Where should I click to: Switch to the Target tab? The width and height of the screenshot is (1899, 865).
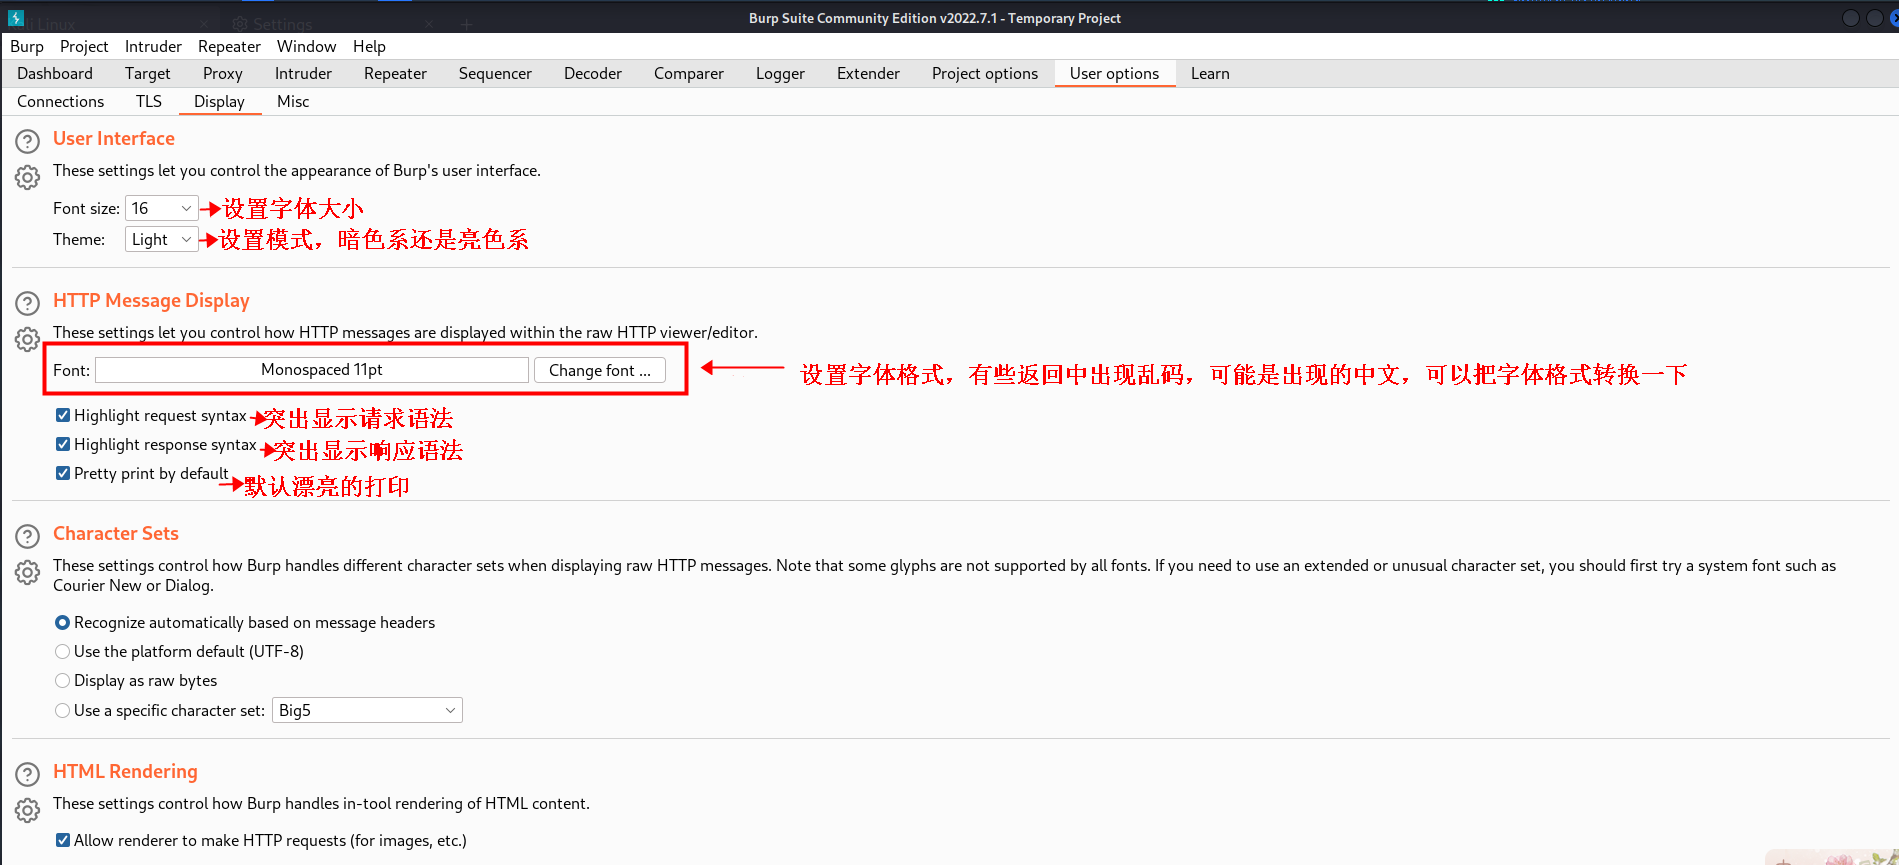point(148,73)
